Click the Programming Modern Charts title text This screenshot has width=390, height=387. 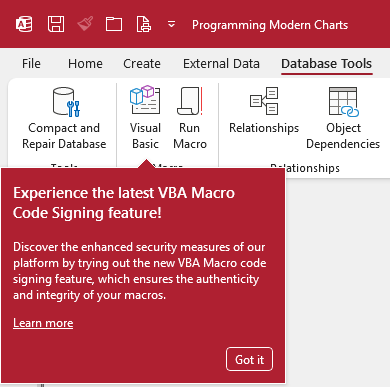click(270, 25)
